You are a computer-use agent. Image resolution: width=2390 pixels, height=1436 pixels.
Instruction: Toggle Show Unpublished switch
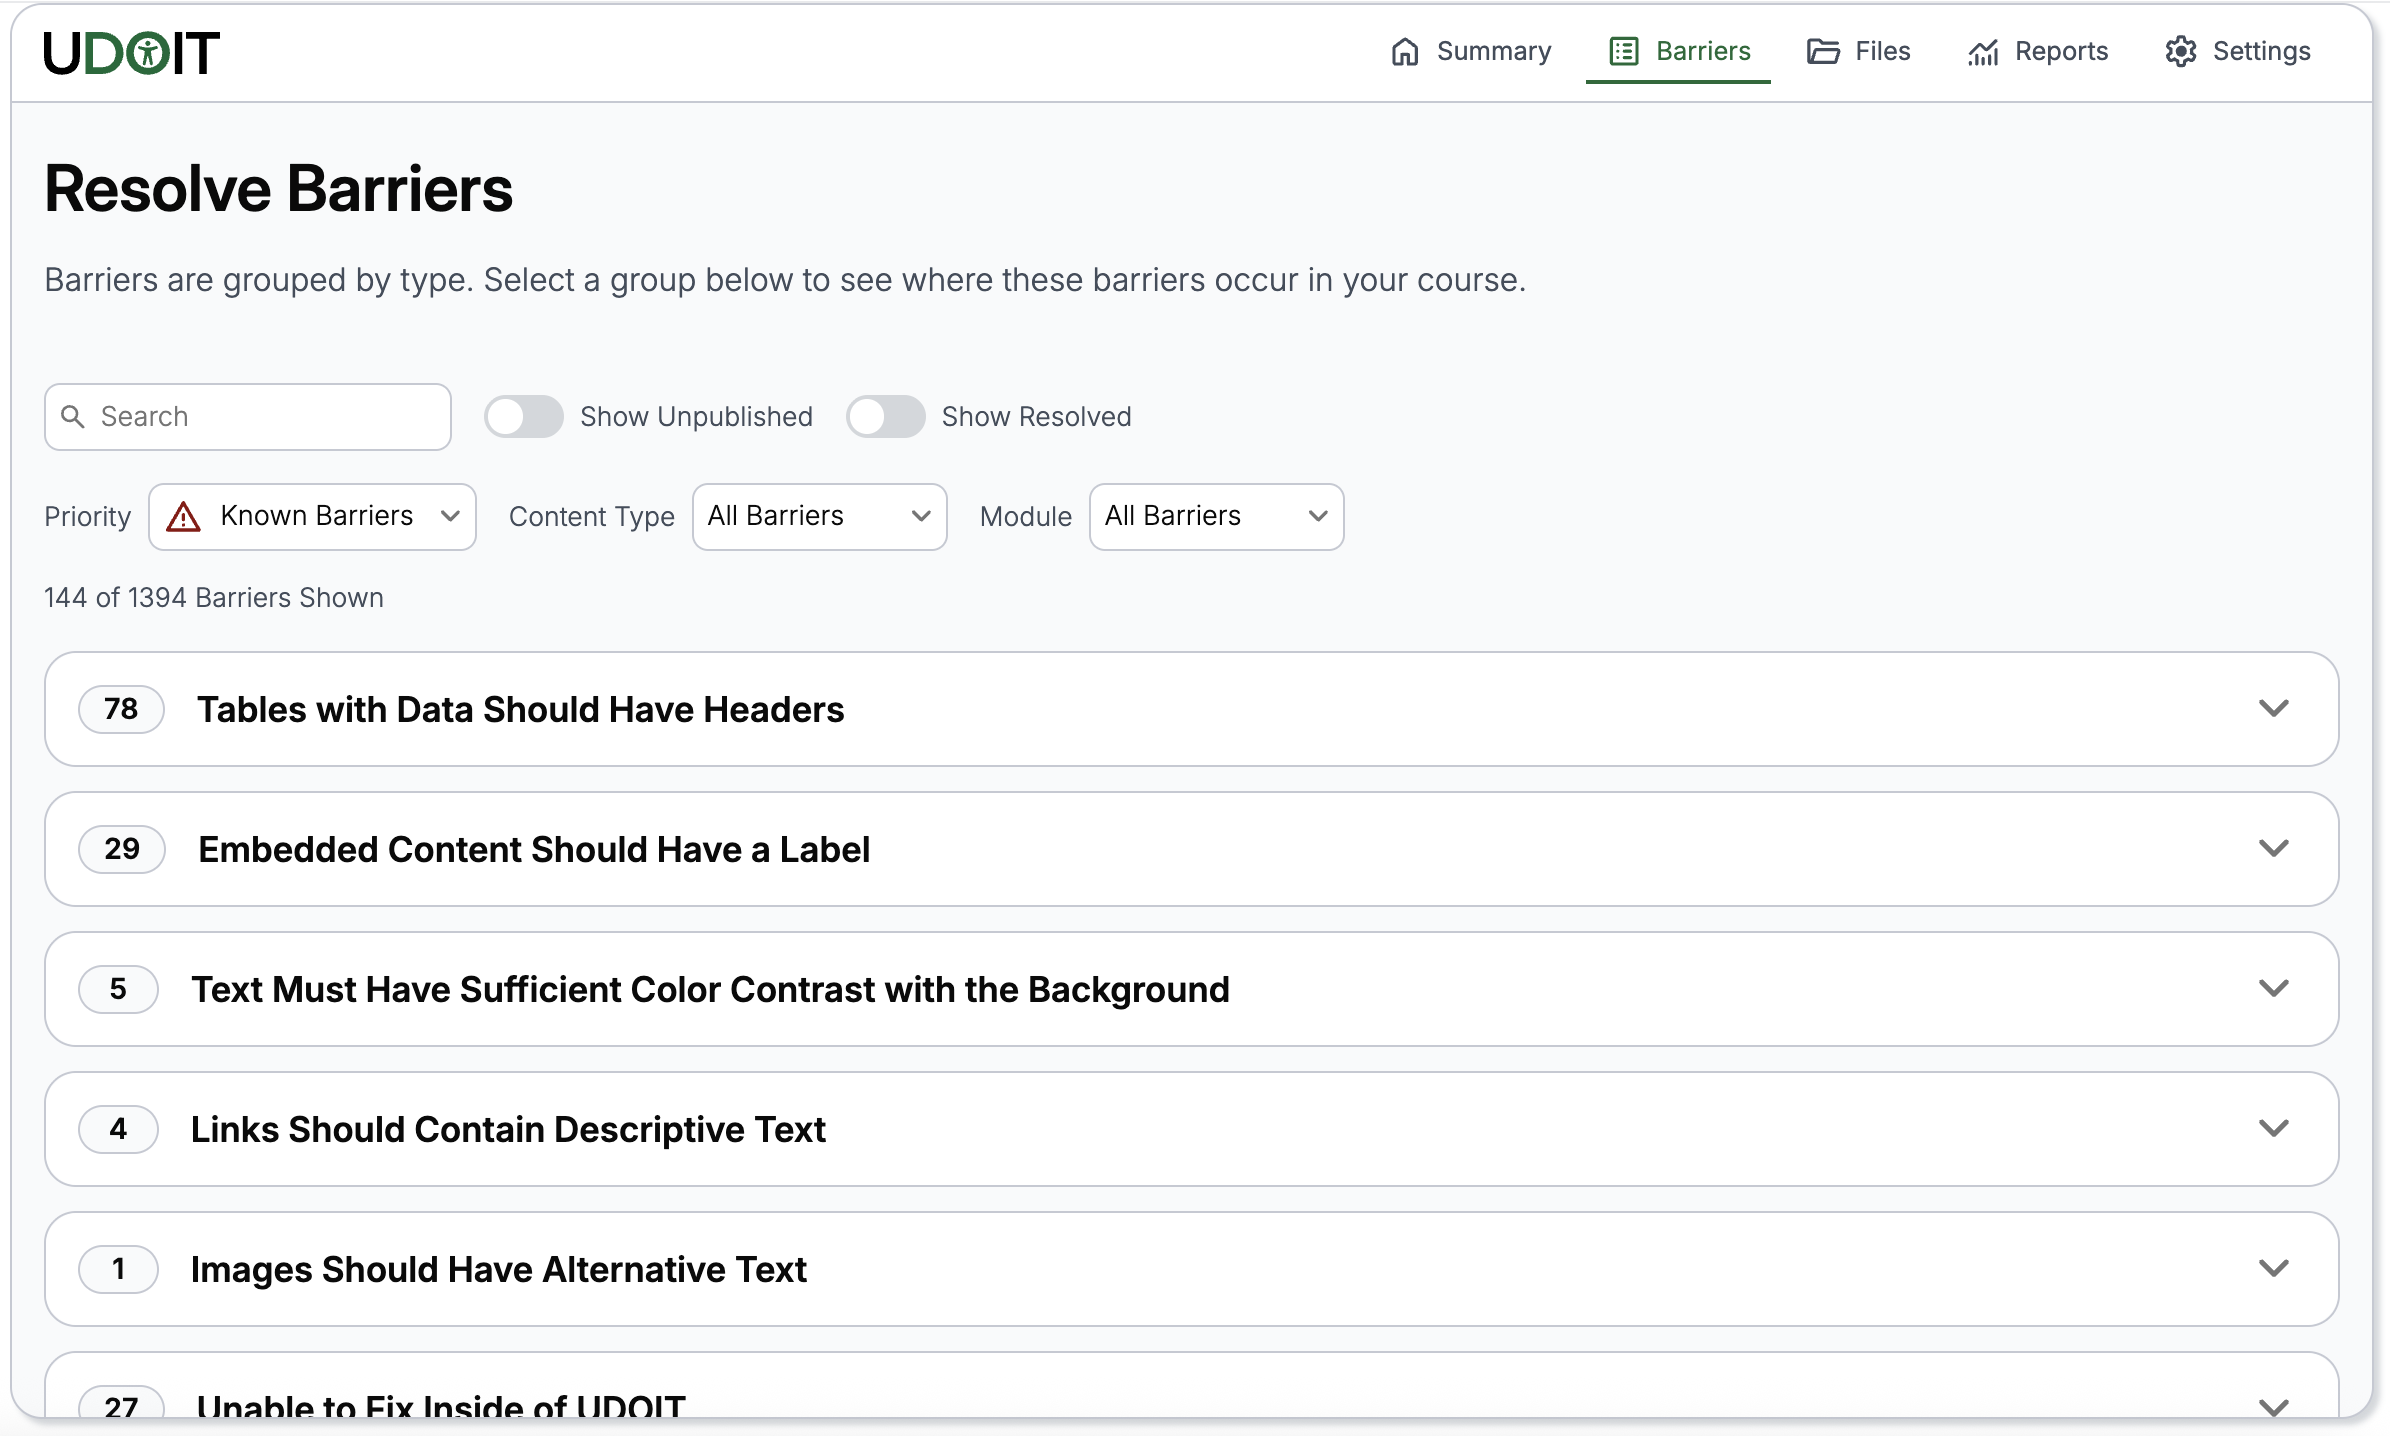pos(523,416)
